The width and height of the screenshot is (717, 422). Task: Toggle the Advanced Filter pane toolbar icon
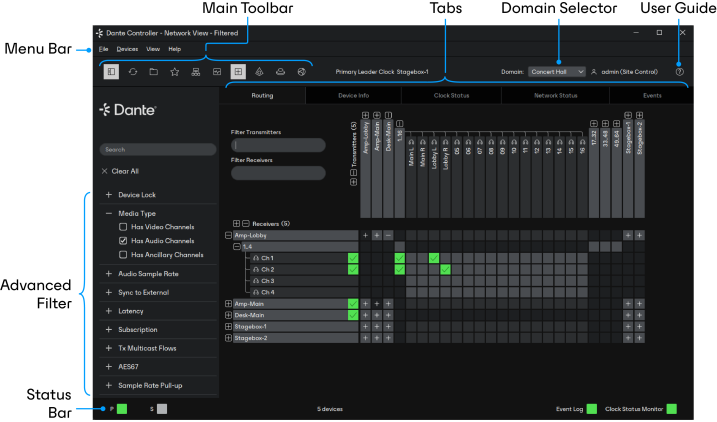pos(111,72)
